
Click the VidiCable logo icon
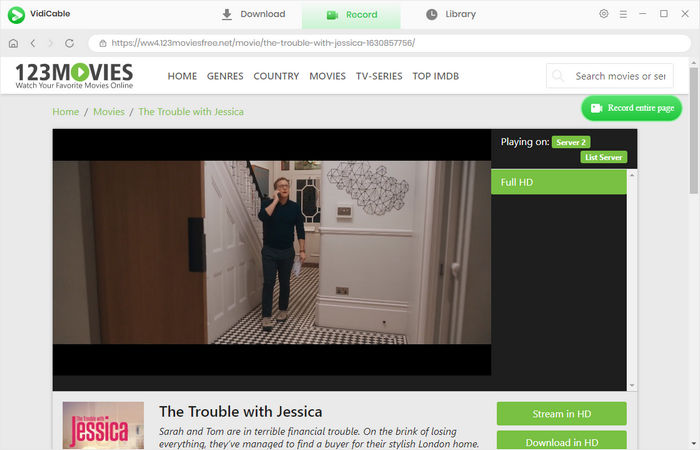16,15
